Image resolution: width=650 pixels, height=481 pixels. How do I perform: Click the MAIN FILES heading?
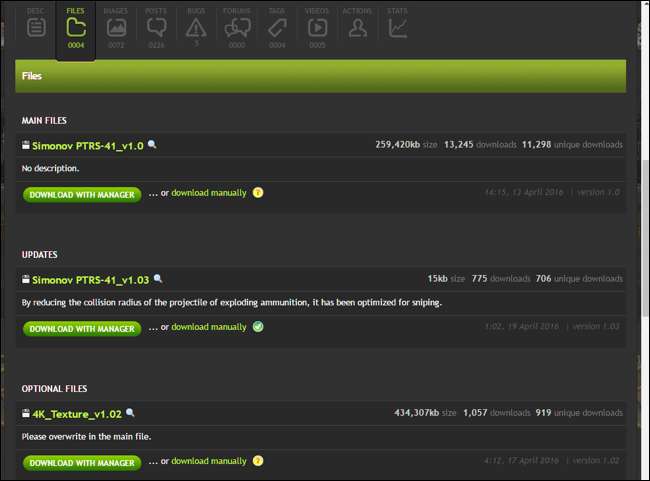[x=44, y=121]
